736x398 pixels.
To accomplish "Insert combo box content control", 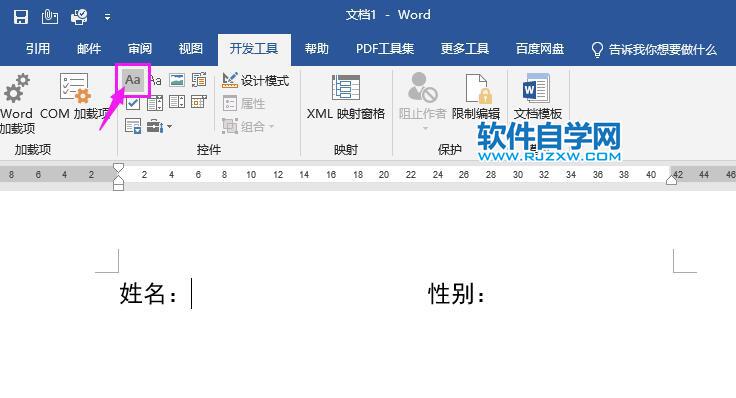I will click(155, 103).
